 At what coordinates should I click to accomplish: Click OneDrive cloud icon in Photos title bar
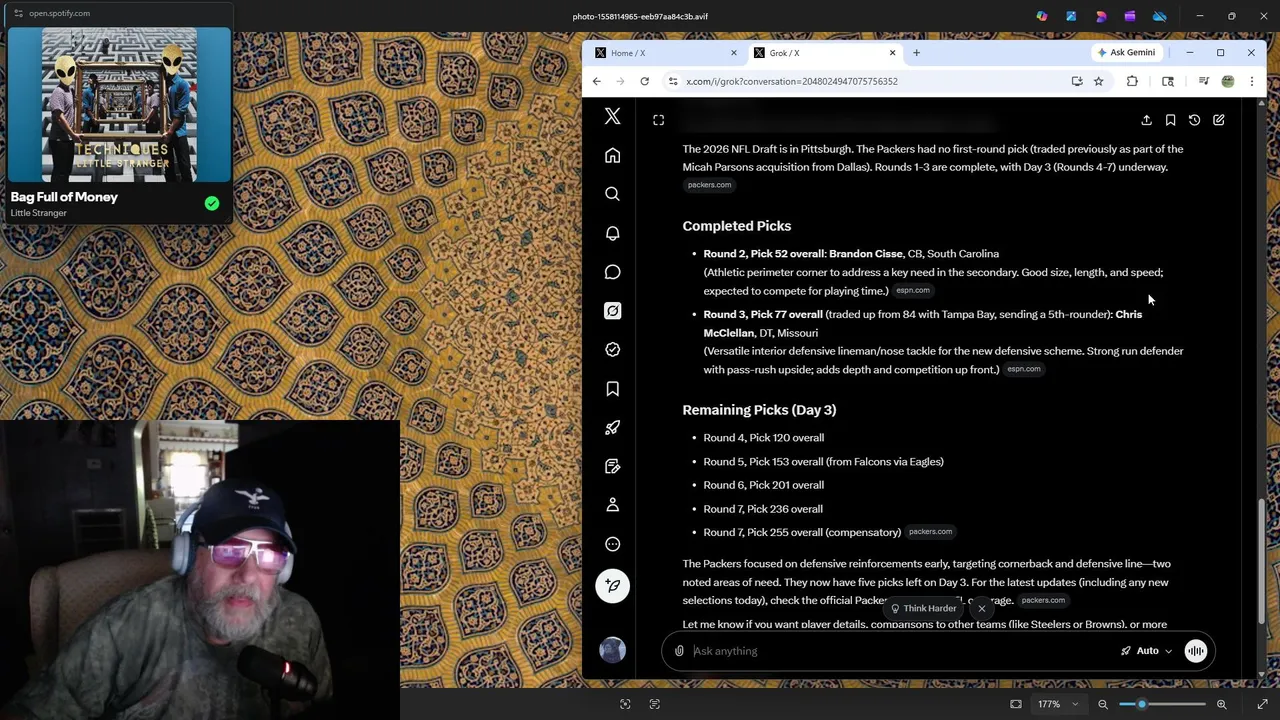point(1159,16)
